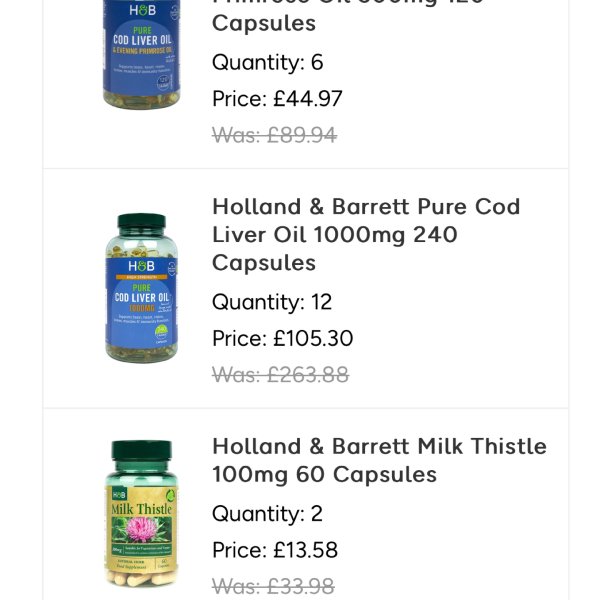This screenshot has width=600, height=600.
Task: Click the 'Quantity: 12' text
Action: (272, 302)
